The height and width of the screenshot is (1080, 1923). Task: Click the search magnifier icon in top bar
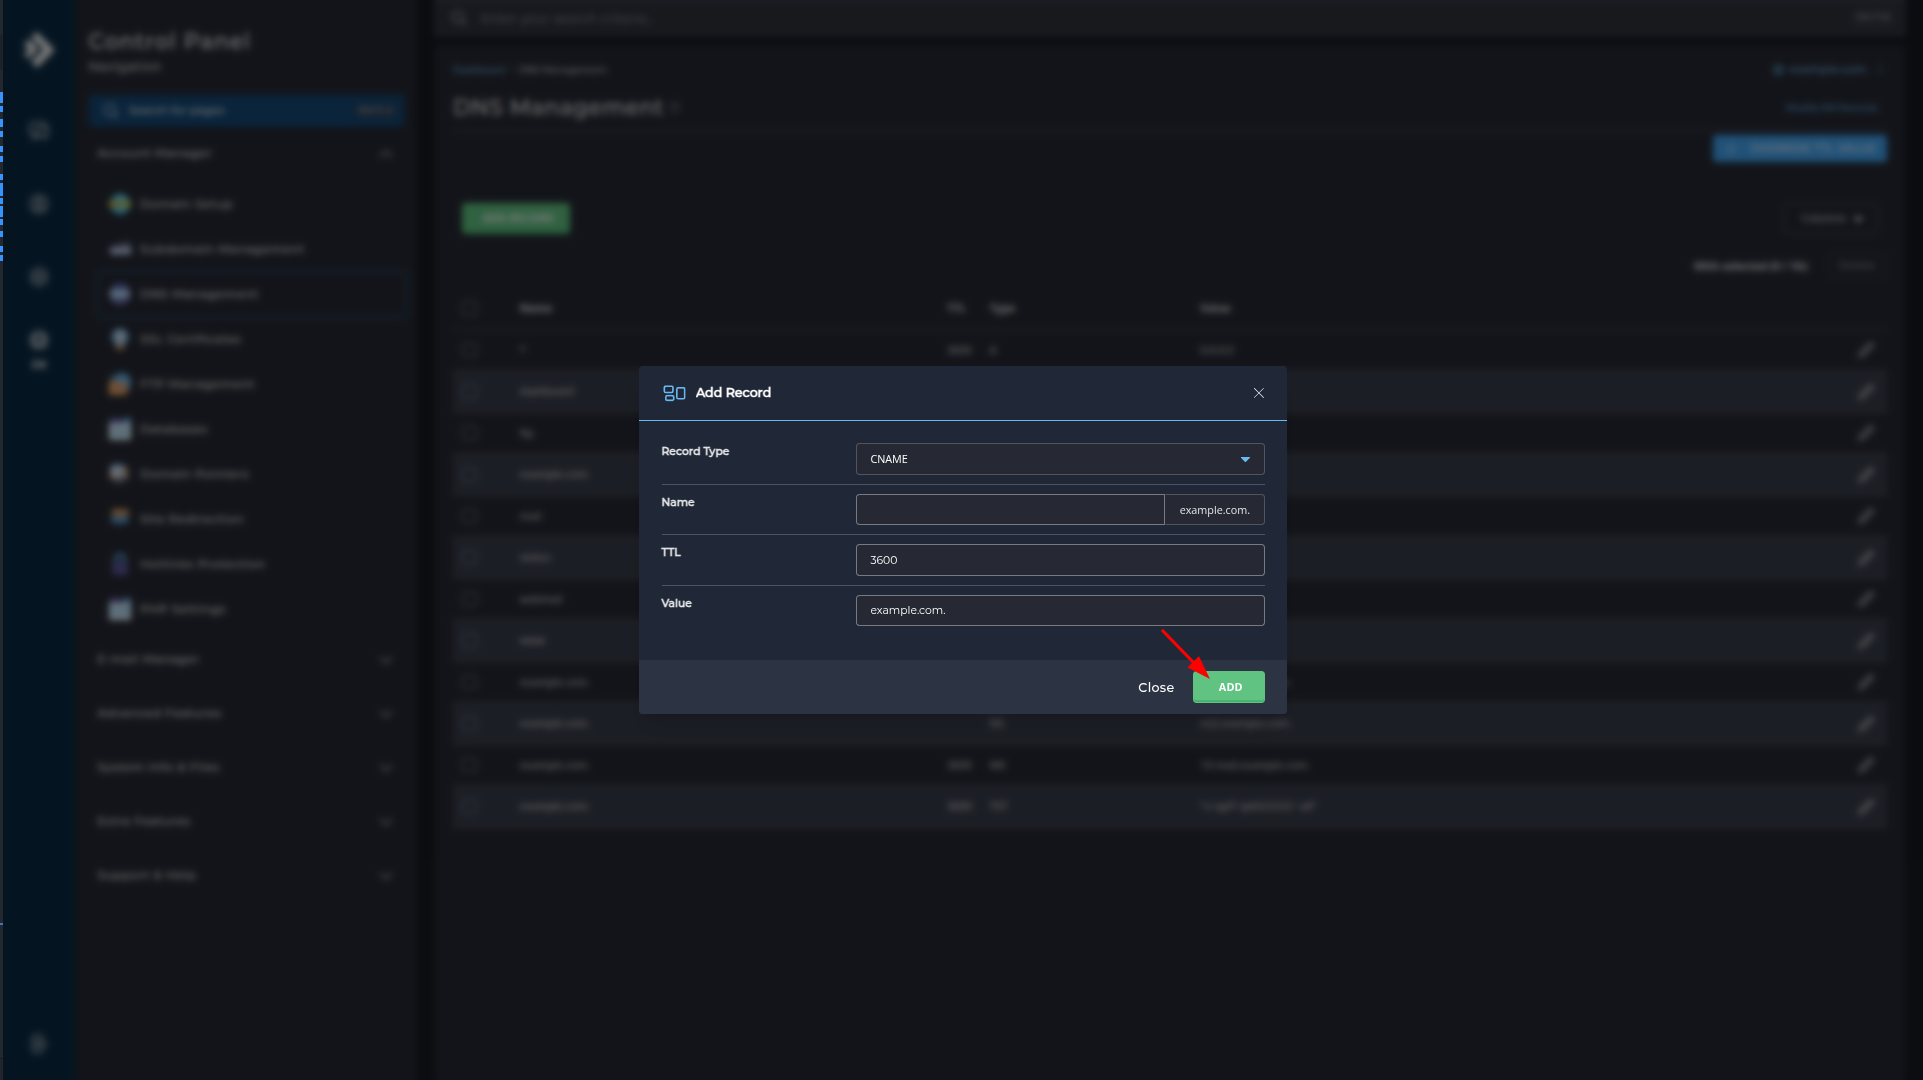click(x=458, y=18)
